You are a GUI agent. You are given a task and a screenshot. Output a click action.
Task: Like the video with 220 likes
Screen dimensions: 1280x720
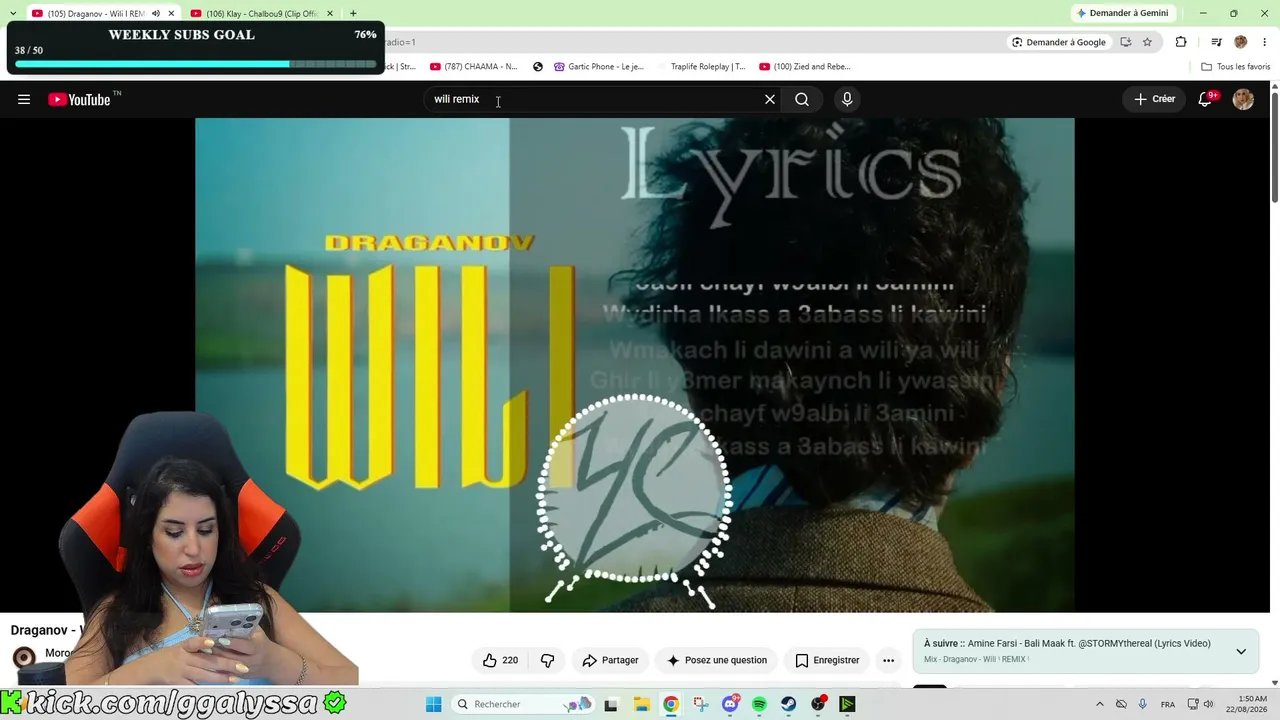500,660
